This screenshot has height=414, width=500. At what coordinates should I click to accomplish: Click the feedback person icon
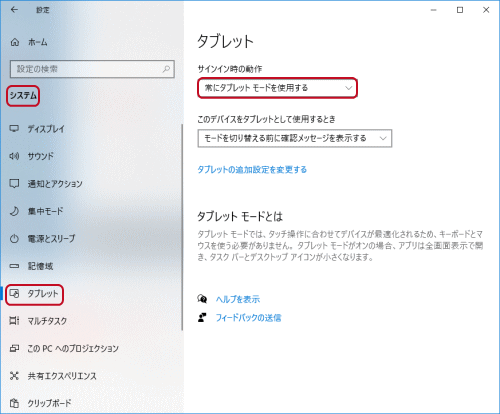coord(202,317)
